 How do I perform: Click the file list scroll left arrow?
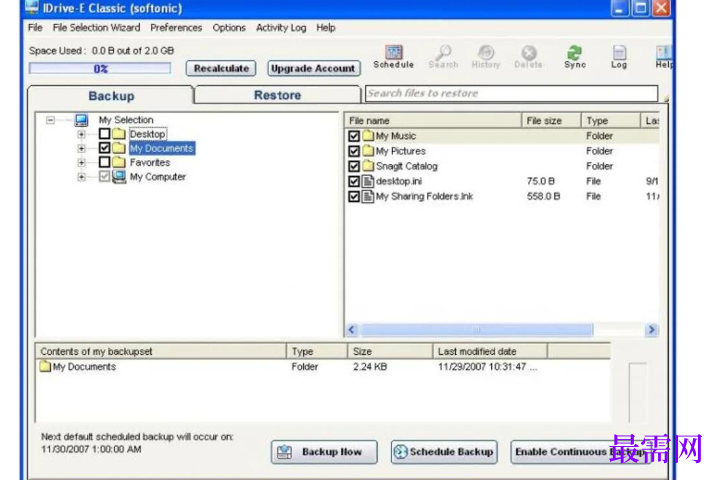point(352,330)
